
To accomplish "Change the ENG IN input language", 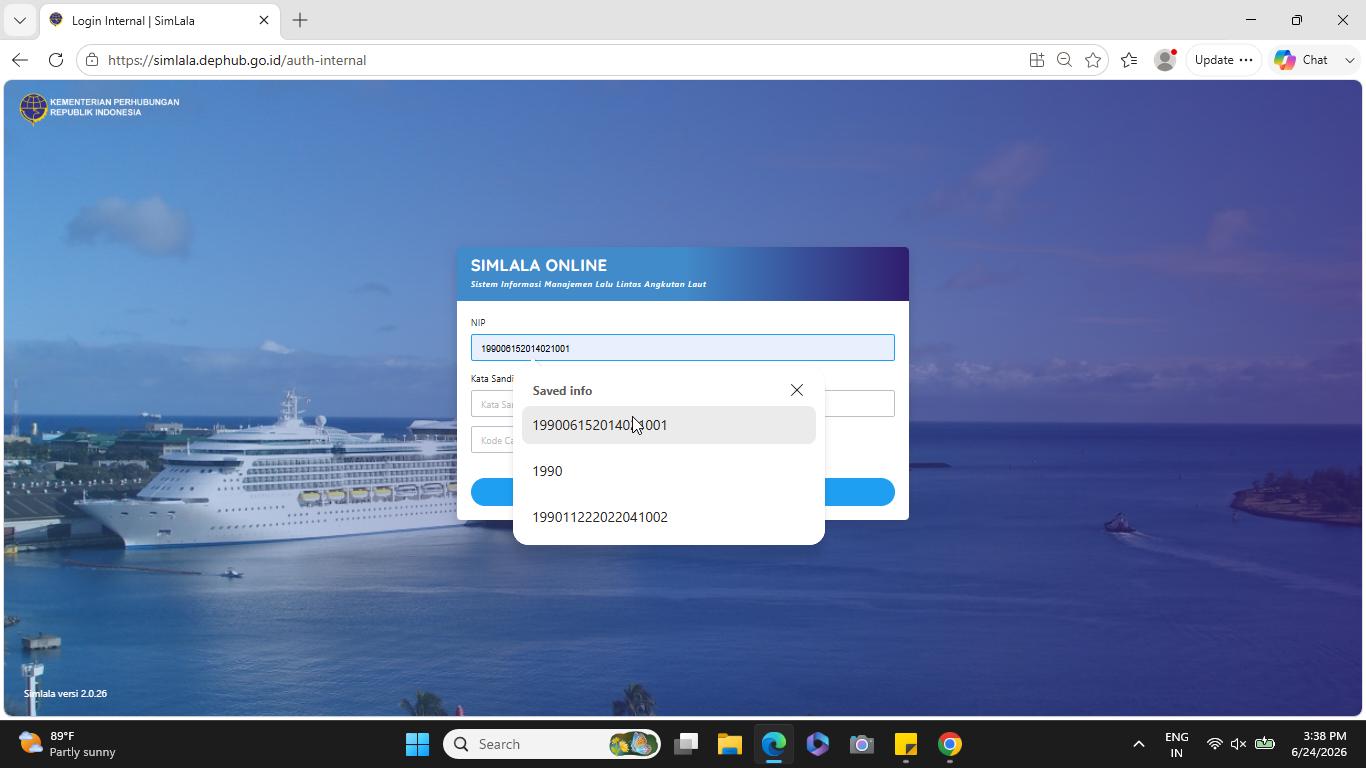I will [x=1177, y=744].
